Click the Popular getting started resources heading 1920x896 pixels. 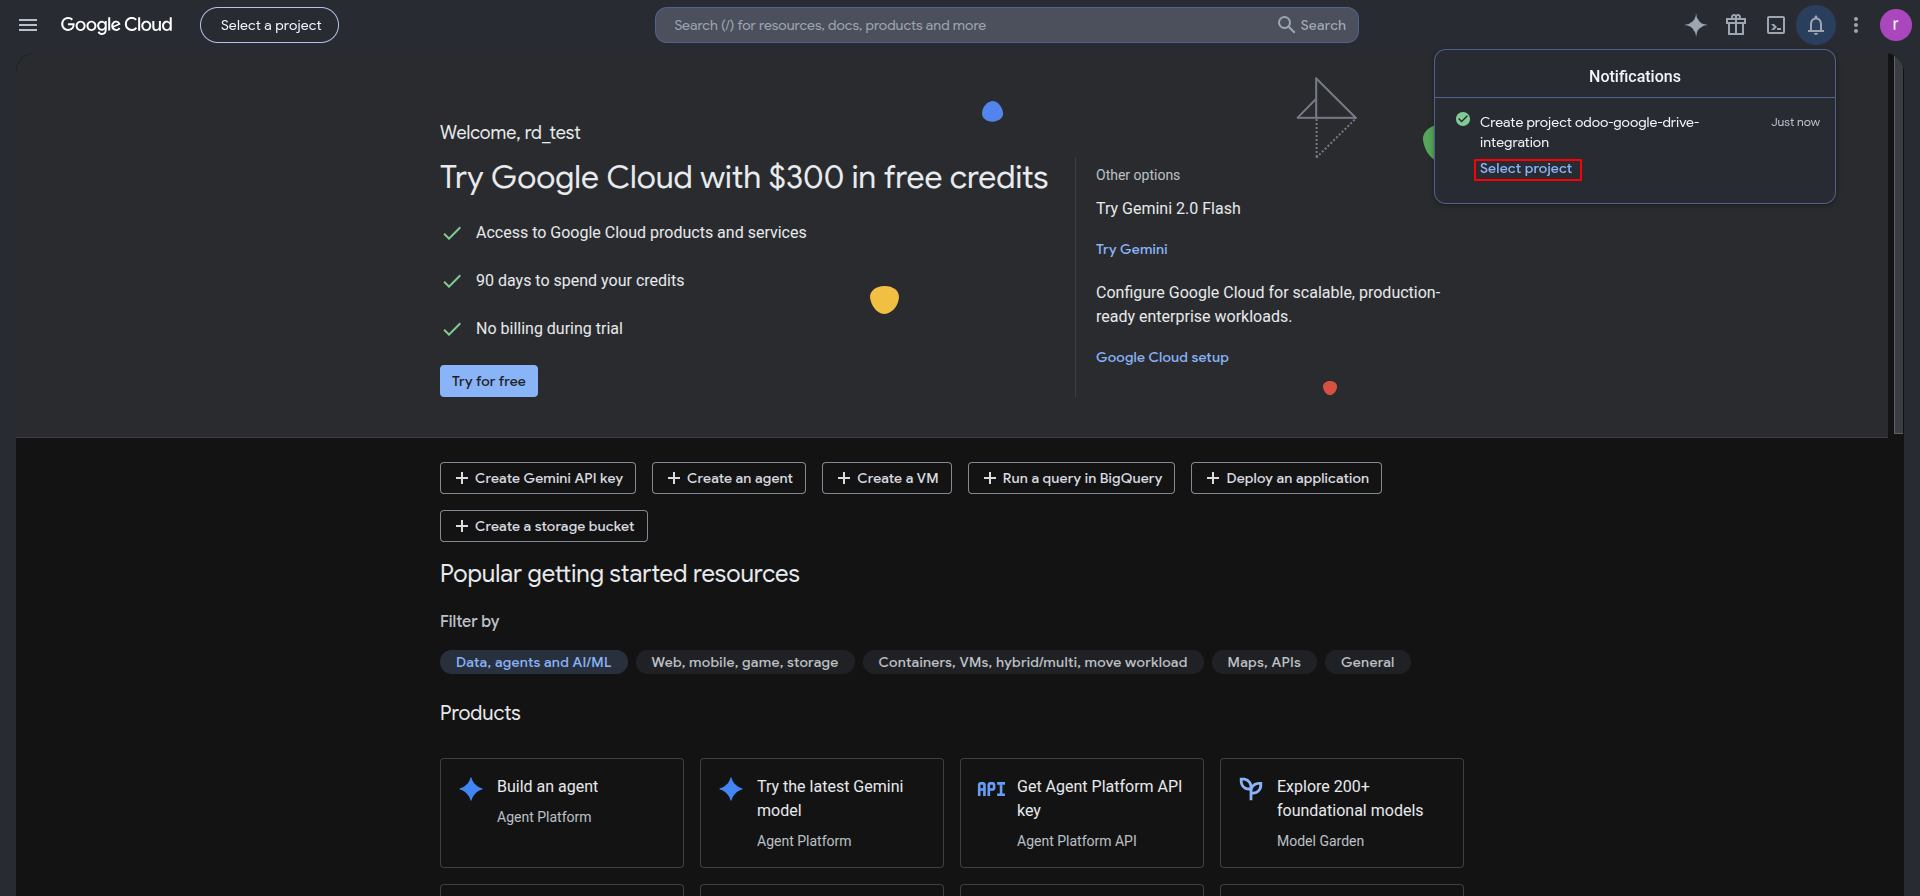tap(620, 574)
